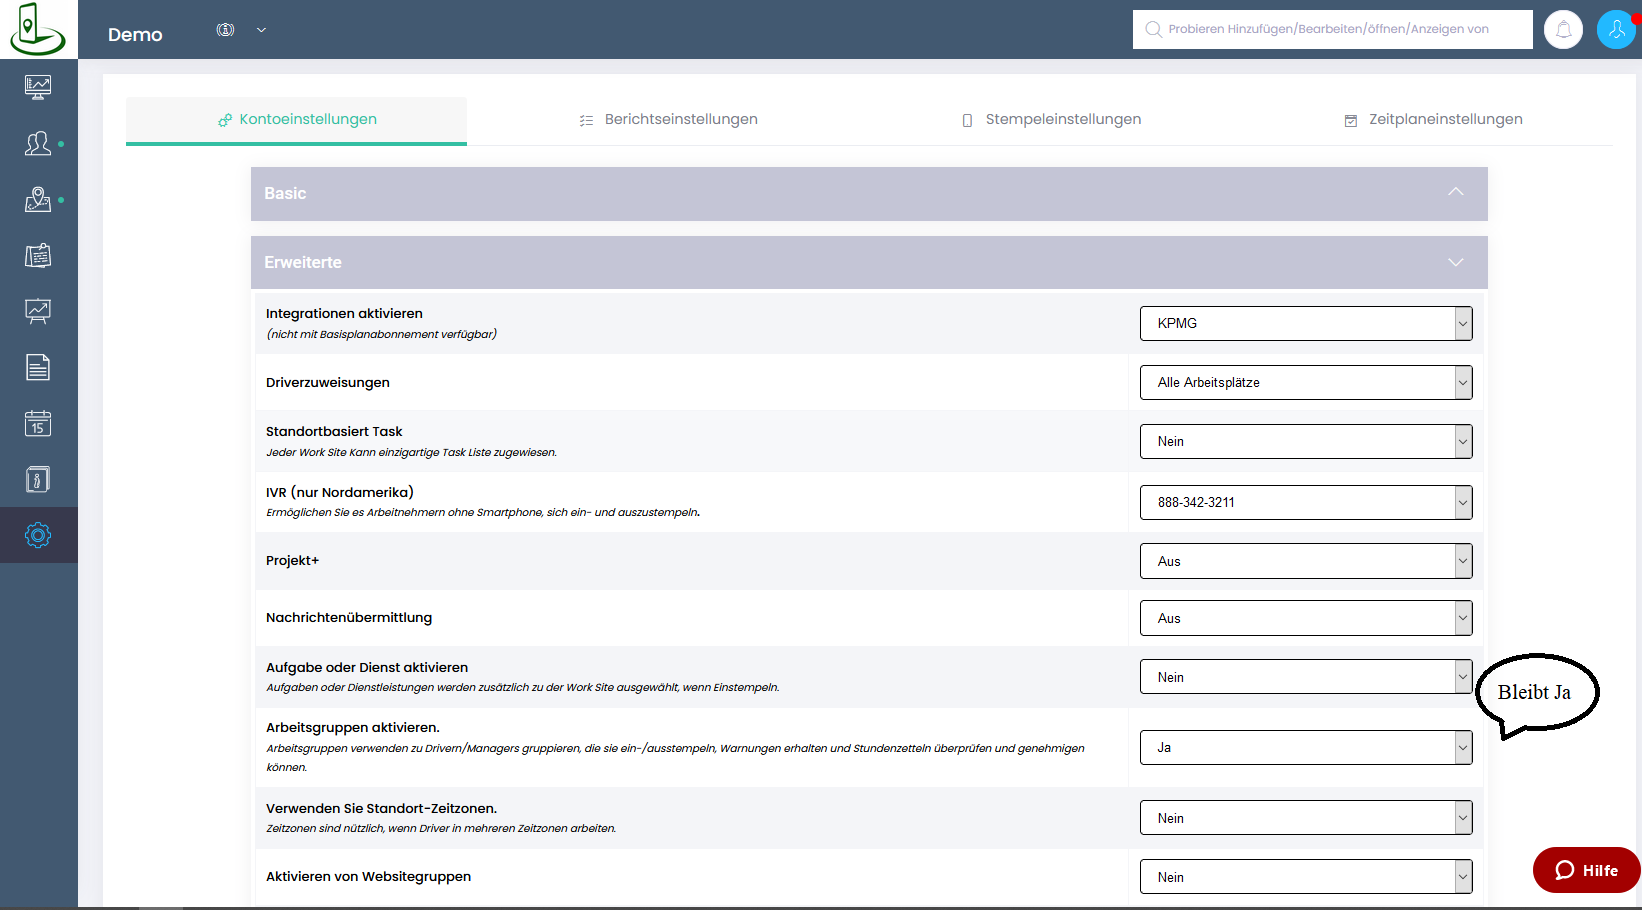The width and height of the screenshot is (1642, 910).
Task: Open the document reports sidebar icon
Action: 38,367
